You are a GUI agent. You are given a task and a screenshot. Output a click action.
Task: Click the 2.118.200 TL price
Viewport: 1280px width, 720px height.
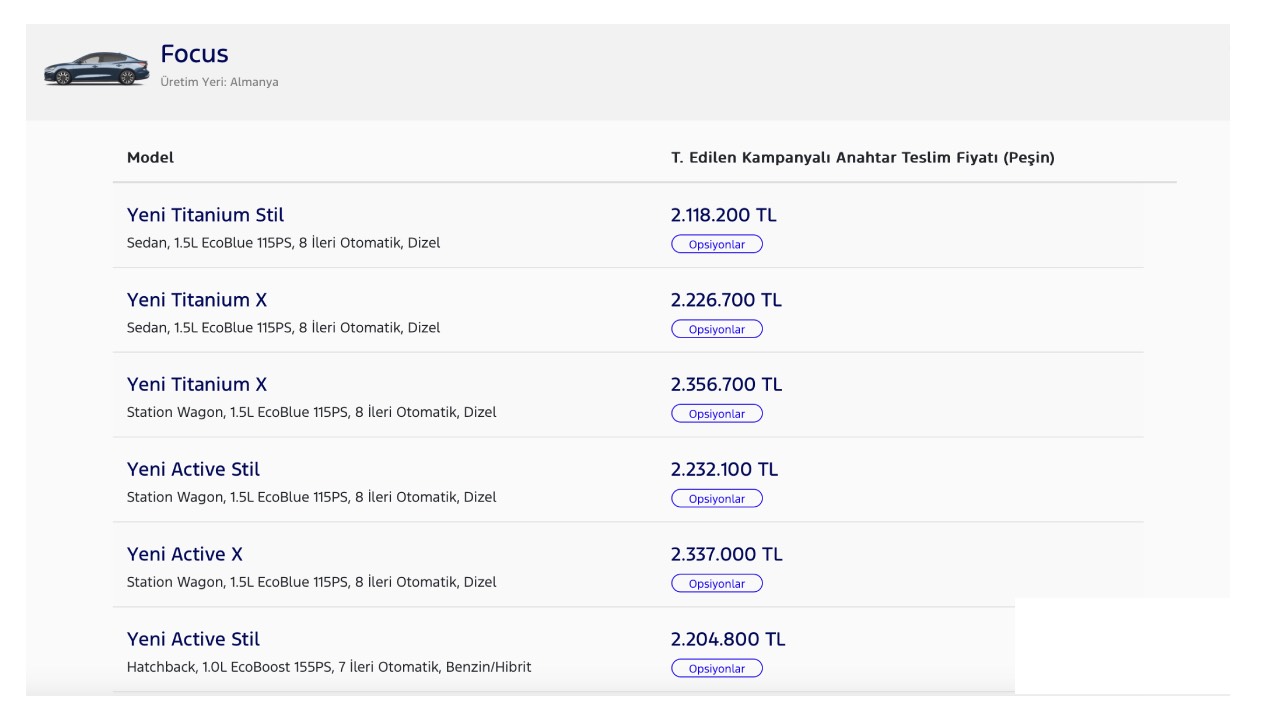pyautogui.click(x=723, y=215)
